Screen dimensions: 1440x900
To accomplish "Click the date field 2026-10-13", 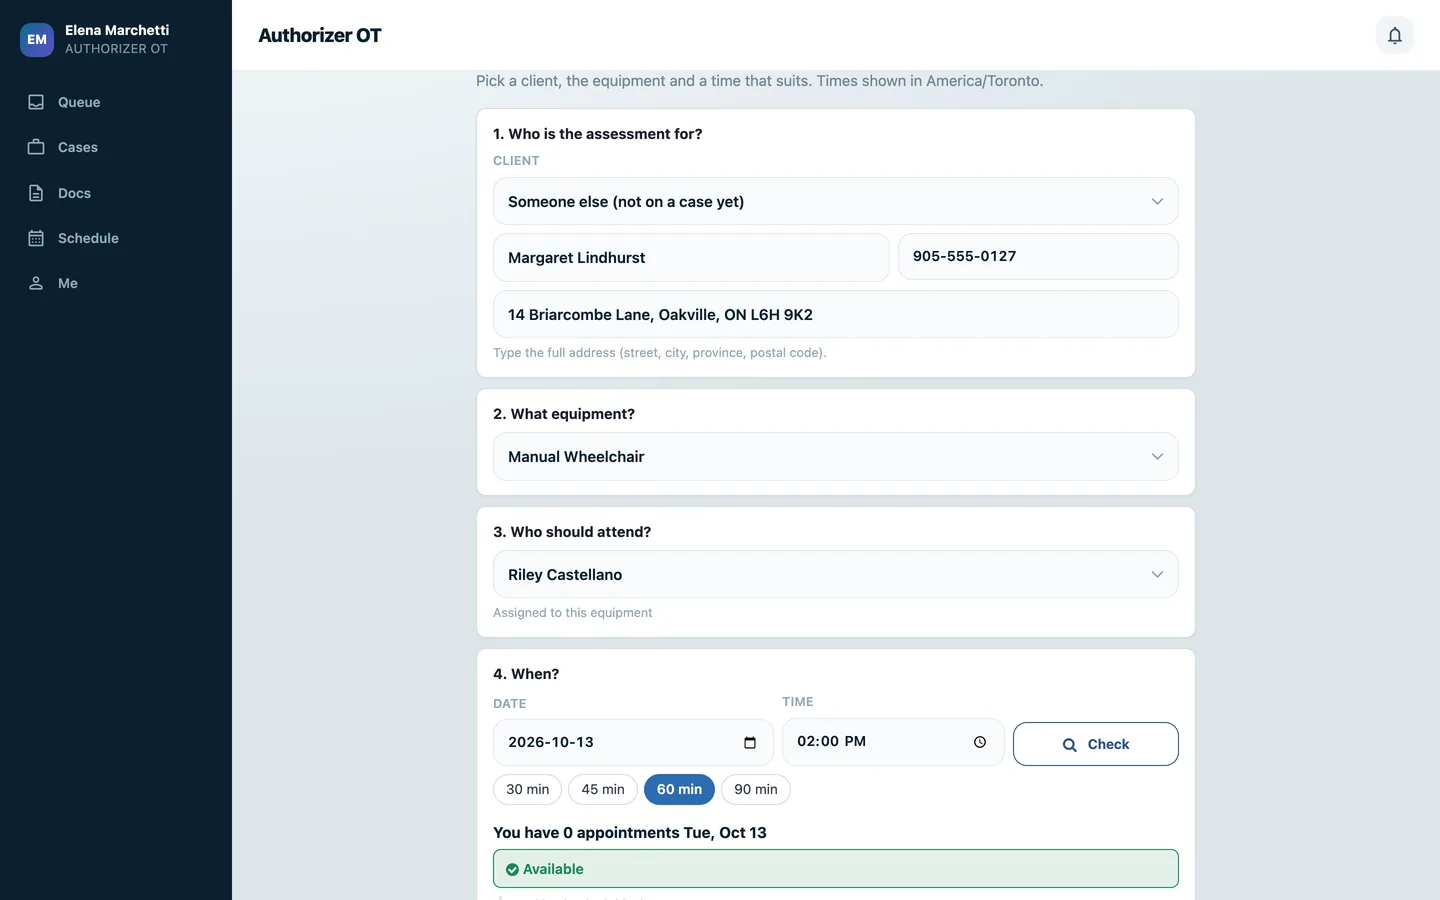I will click(x=633, y=742).
